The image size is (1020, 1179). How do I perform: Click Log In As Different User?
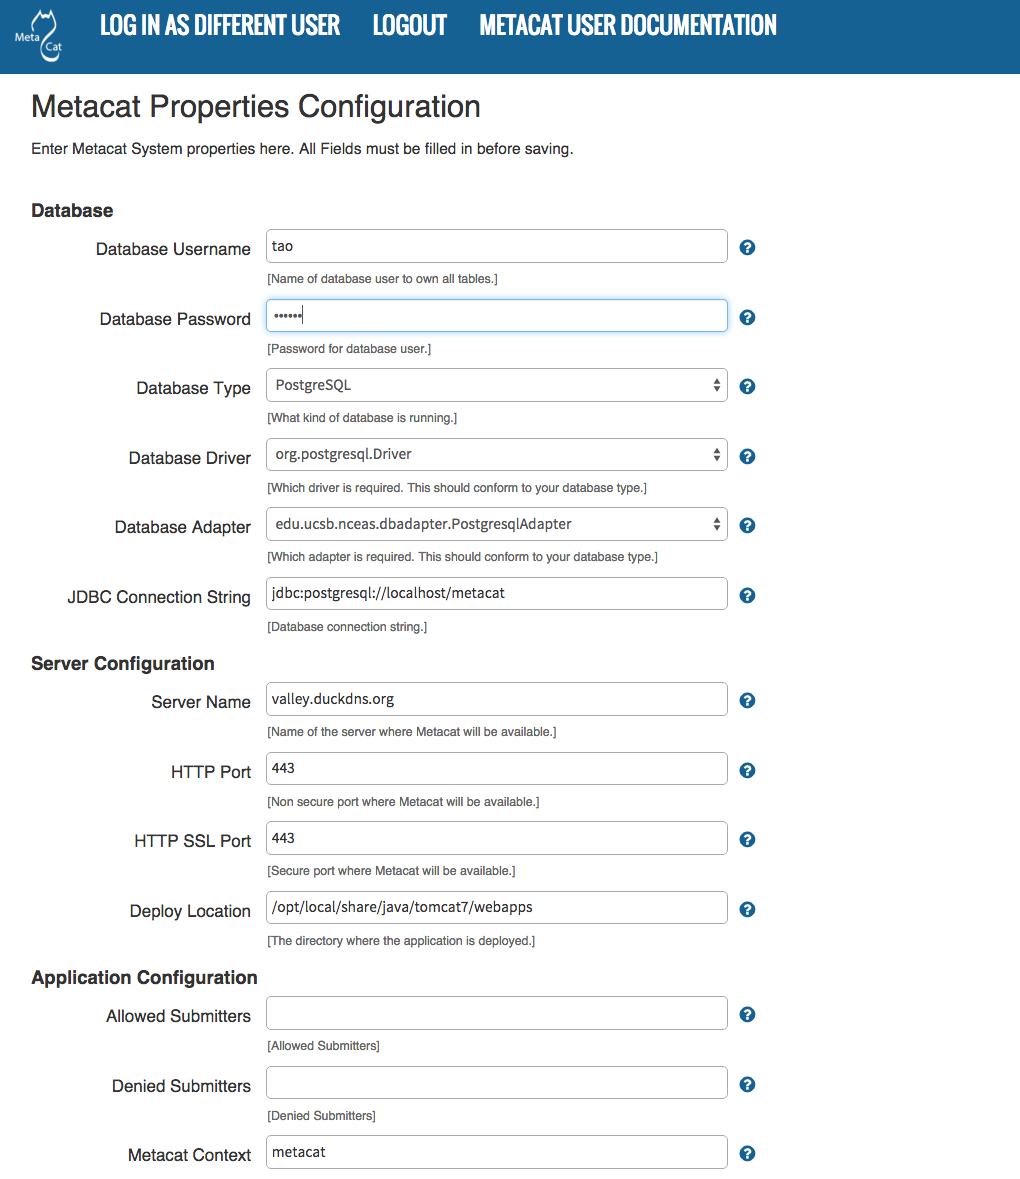pos(220,26)
